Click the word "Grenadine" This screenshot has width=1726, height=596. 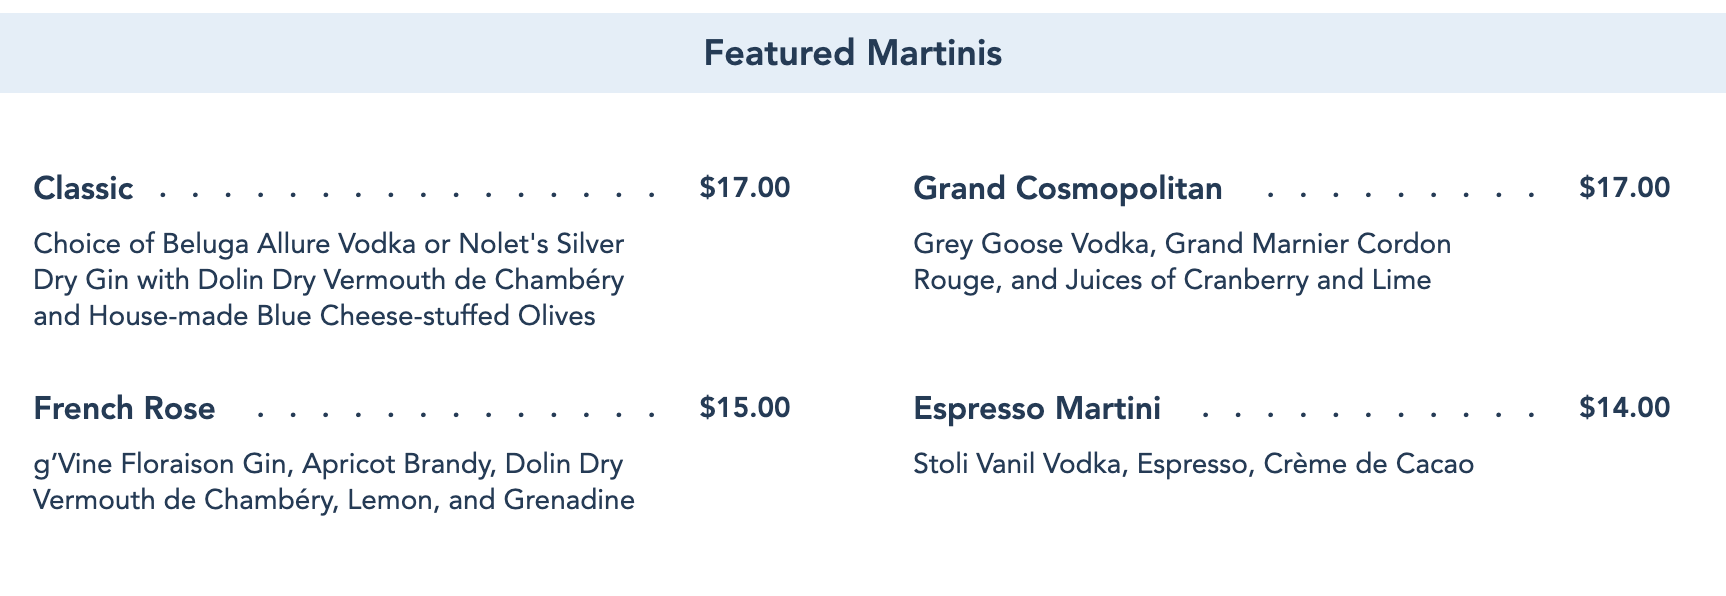pyautogui.click(x=569, y=500)
